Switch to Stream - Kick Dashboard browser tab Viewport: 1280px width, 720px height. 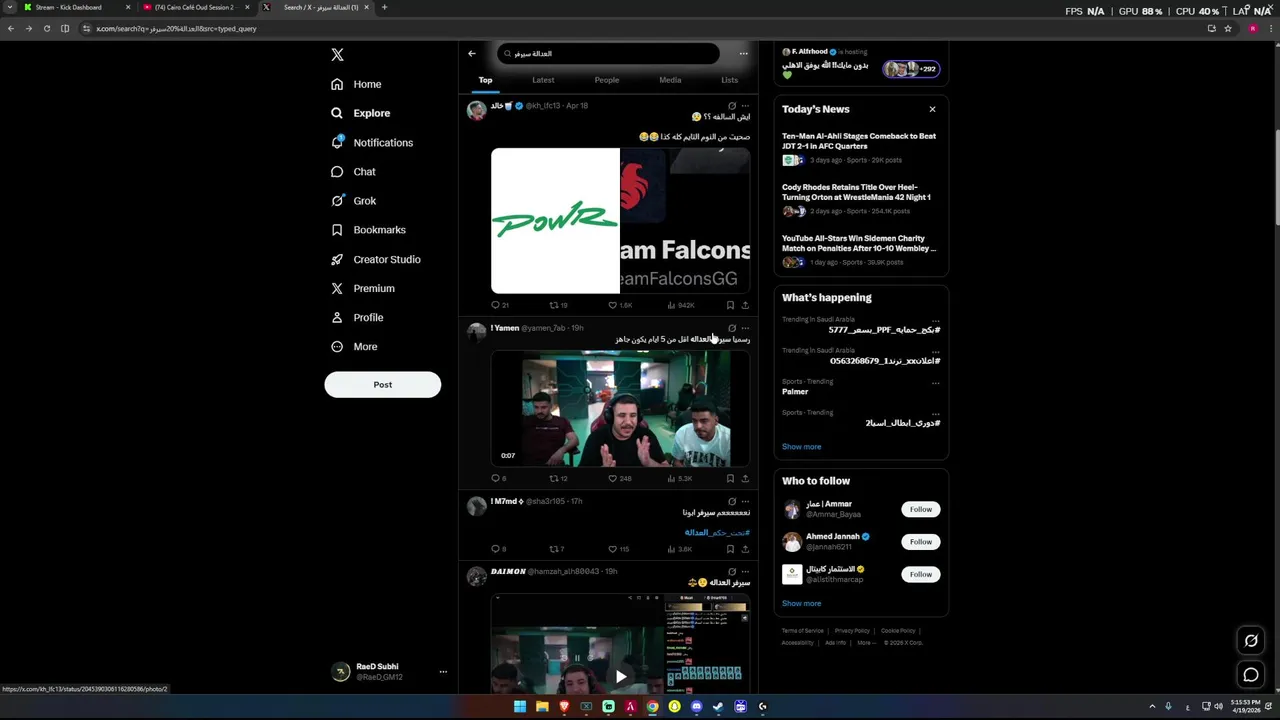[75, 7]
